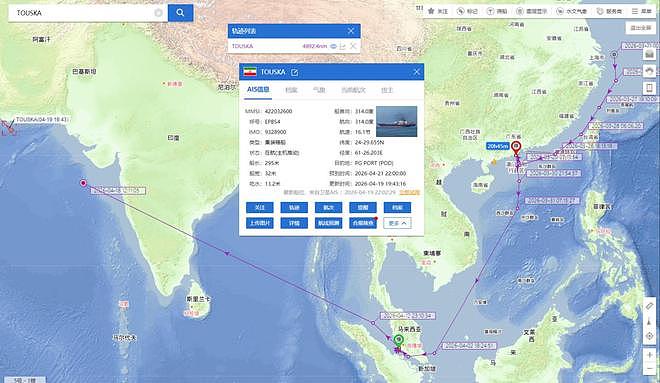Switch to the AIS信息 tab

pyautogui.click(x=258, y=90)
